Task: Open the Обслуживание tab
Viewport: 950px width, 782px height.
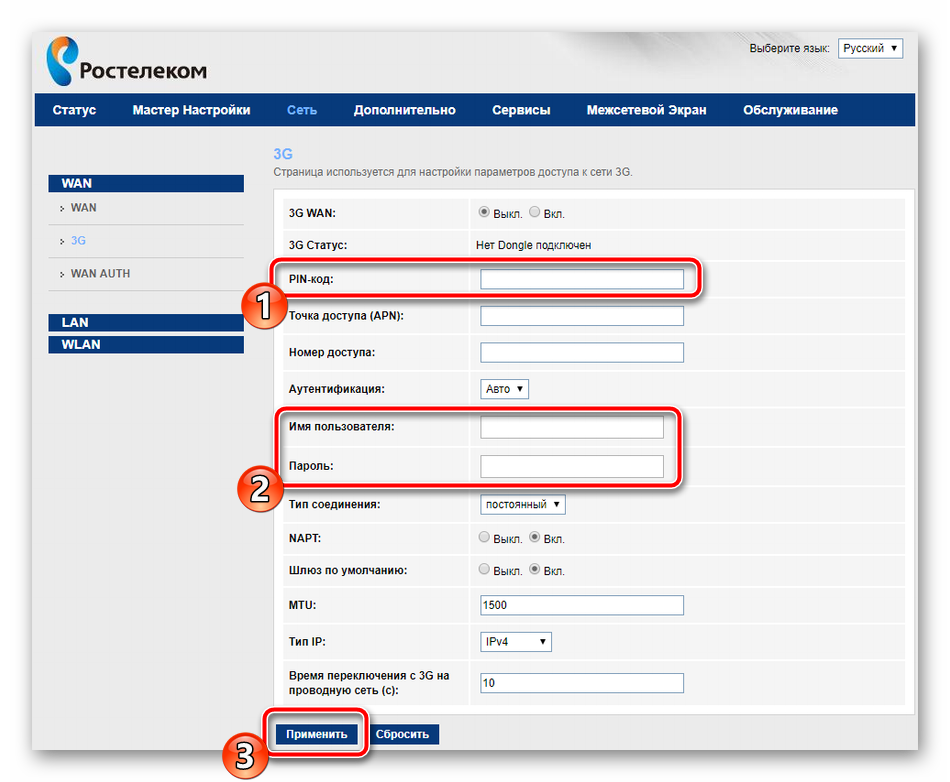Action: 790,110
